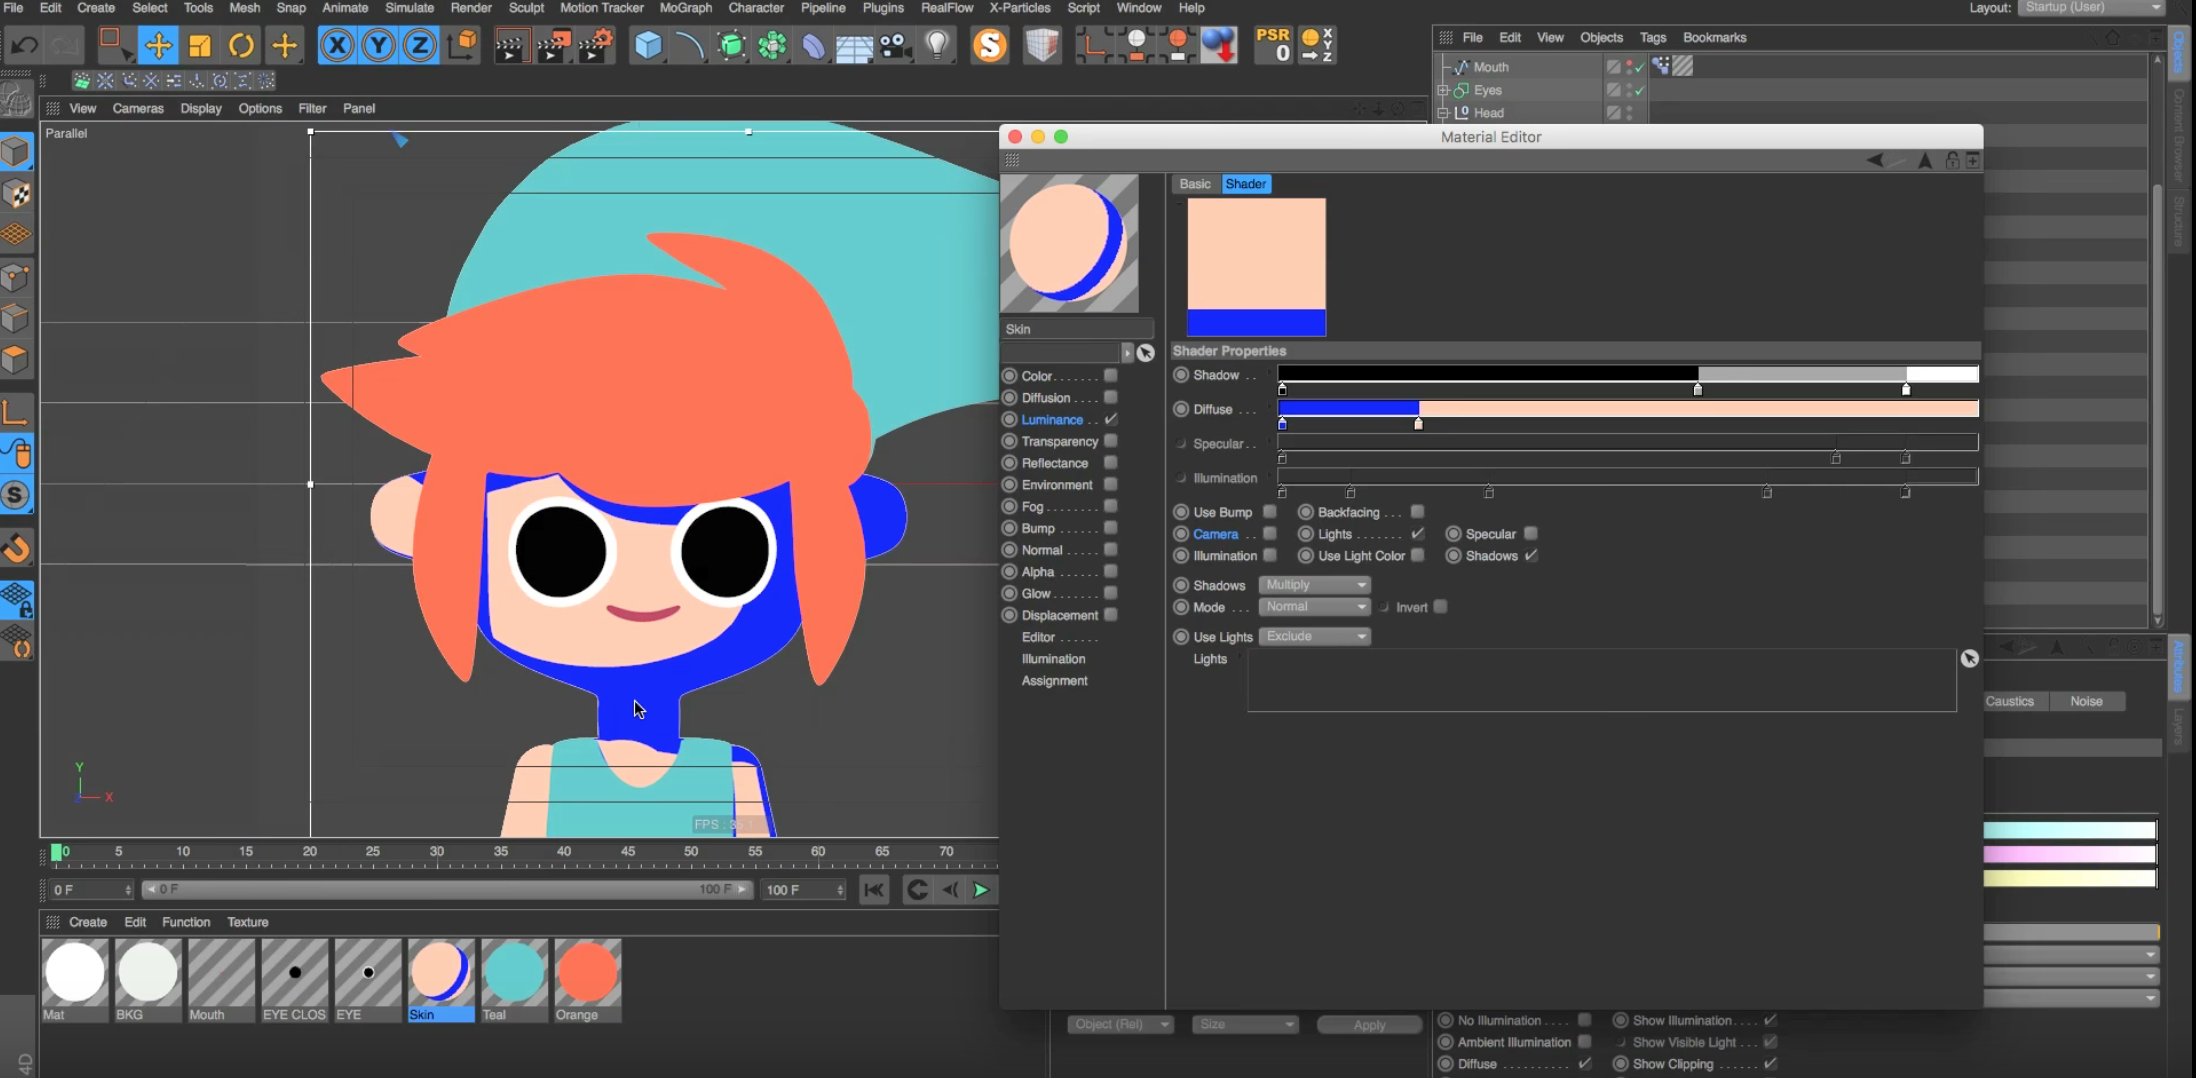Image resolution: width=2196 pixels, height=1078 pixels.
Task: Click the Diffuse gradient blue knot
Action: [1282, 424]
